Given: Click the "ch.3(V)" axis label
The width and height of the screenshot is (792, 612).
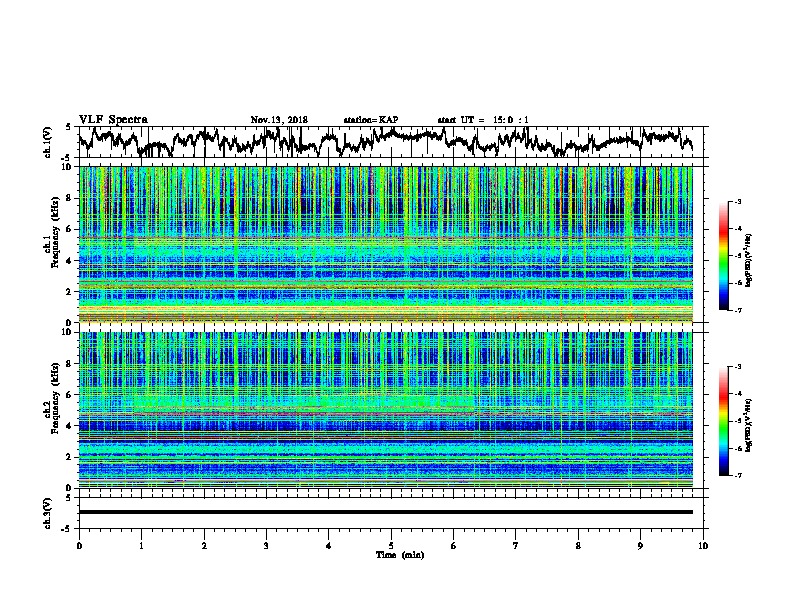Looking at the screenshot, I should pos(48,514).
